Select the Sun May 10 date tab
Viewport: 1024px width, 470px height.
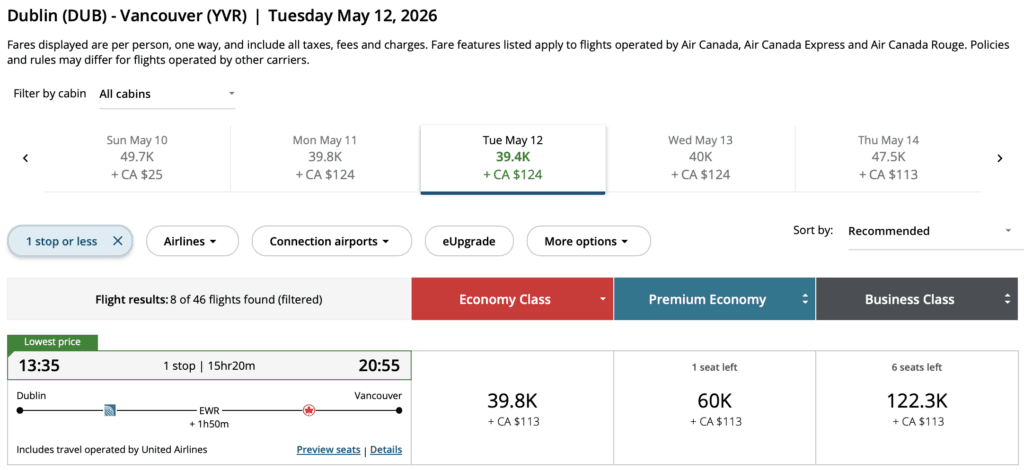click(x=137, y=158)
